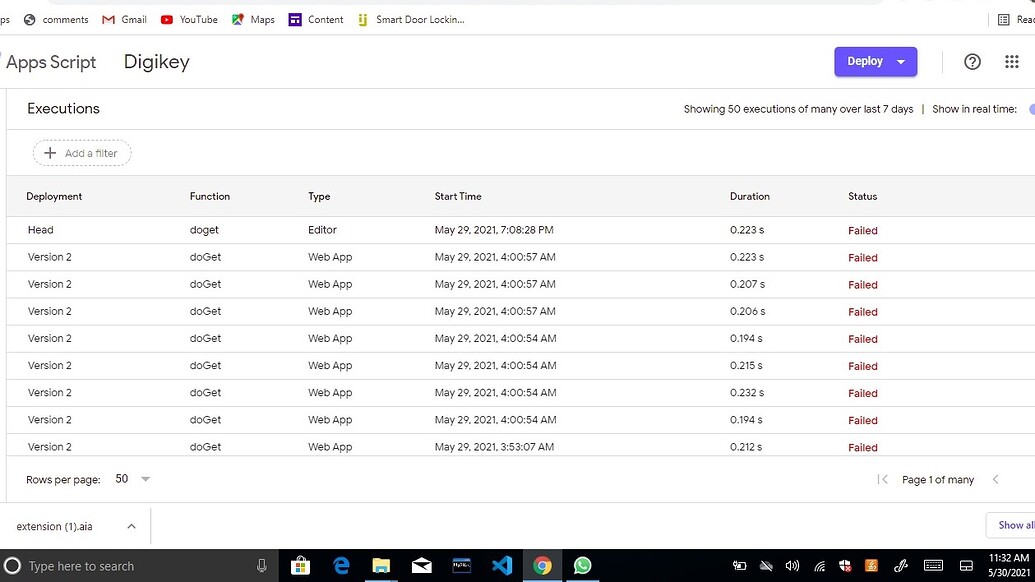Click the Status column header
This screenshot has height=582, width=1035.
point(863,197)
